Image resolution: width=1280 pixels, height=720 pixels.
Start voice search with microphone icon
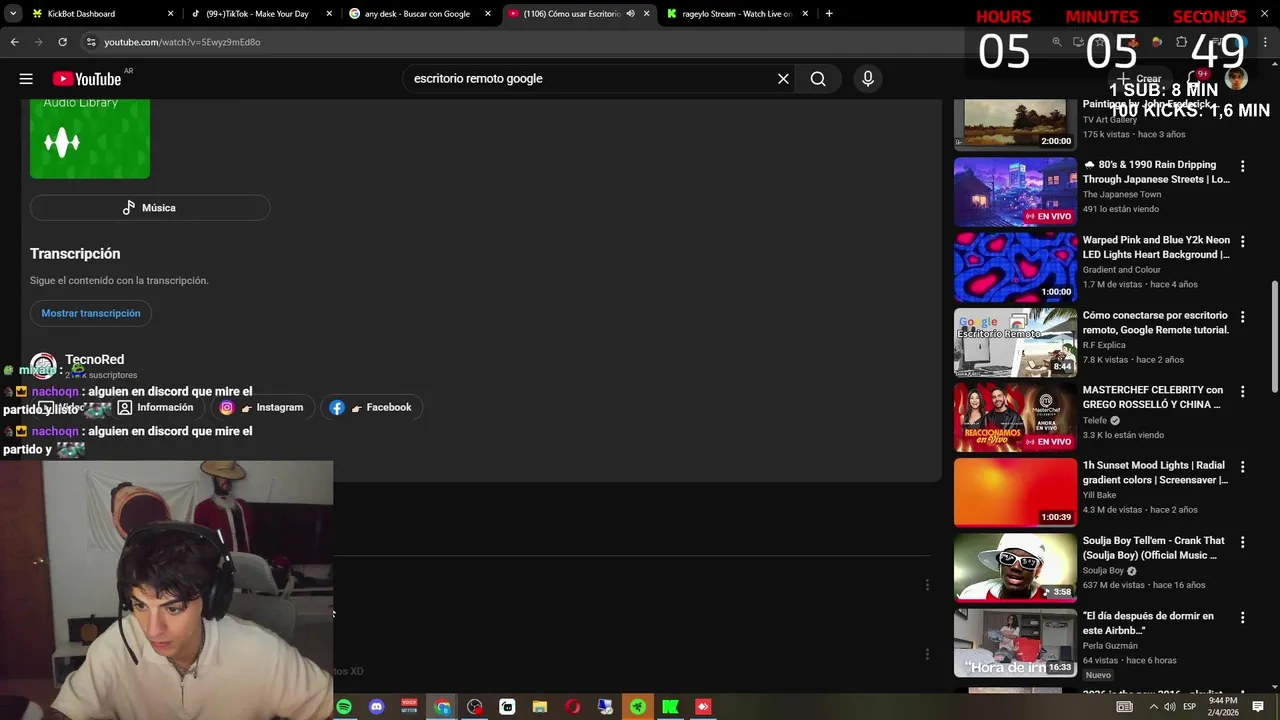(x=867, y=79)
